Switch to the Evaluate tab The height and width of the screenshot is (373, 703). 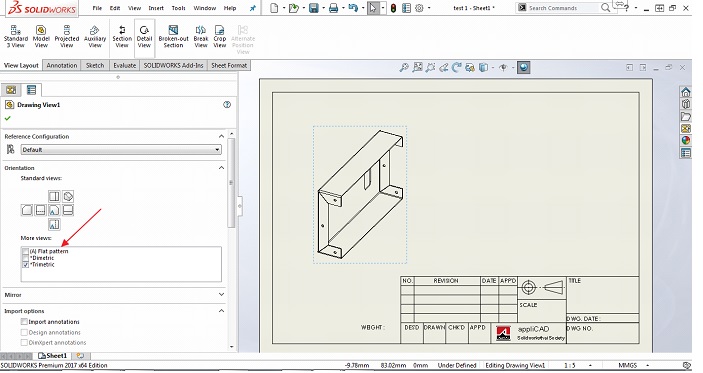coord(125,65)
